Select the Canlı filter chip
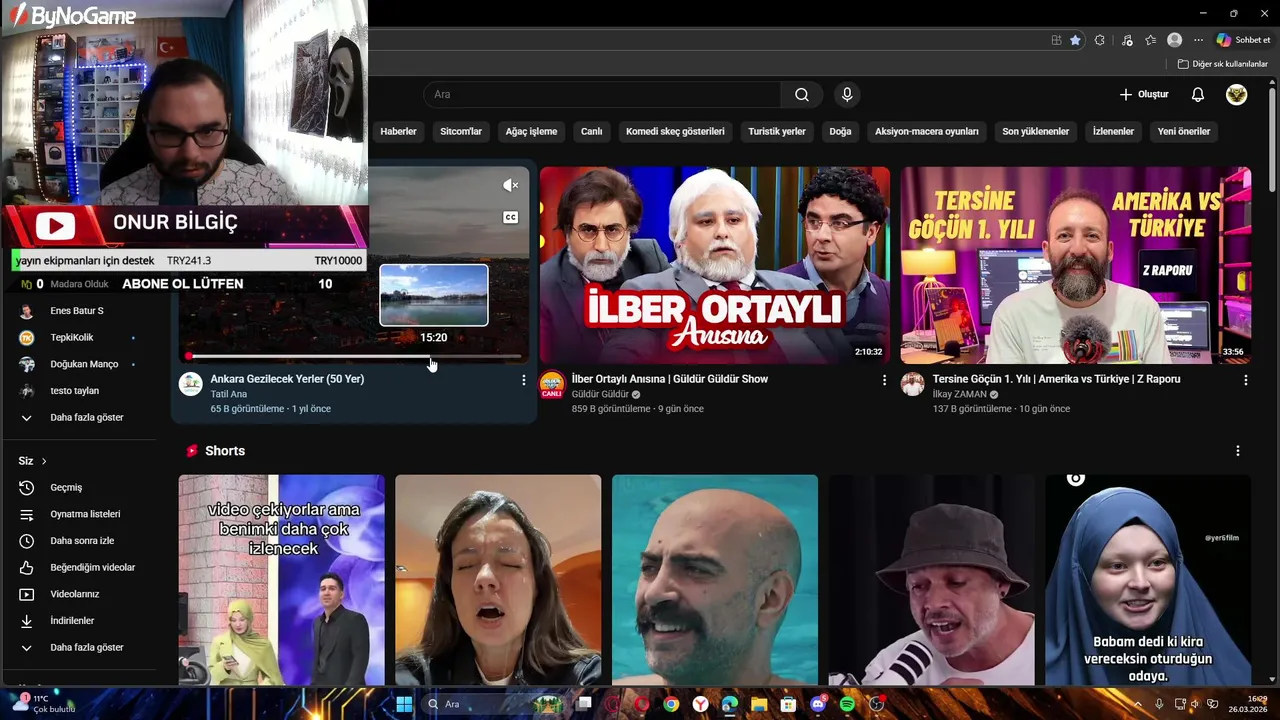The height and width of the screenshot is (720, 1280). click(x=592, y=131)
